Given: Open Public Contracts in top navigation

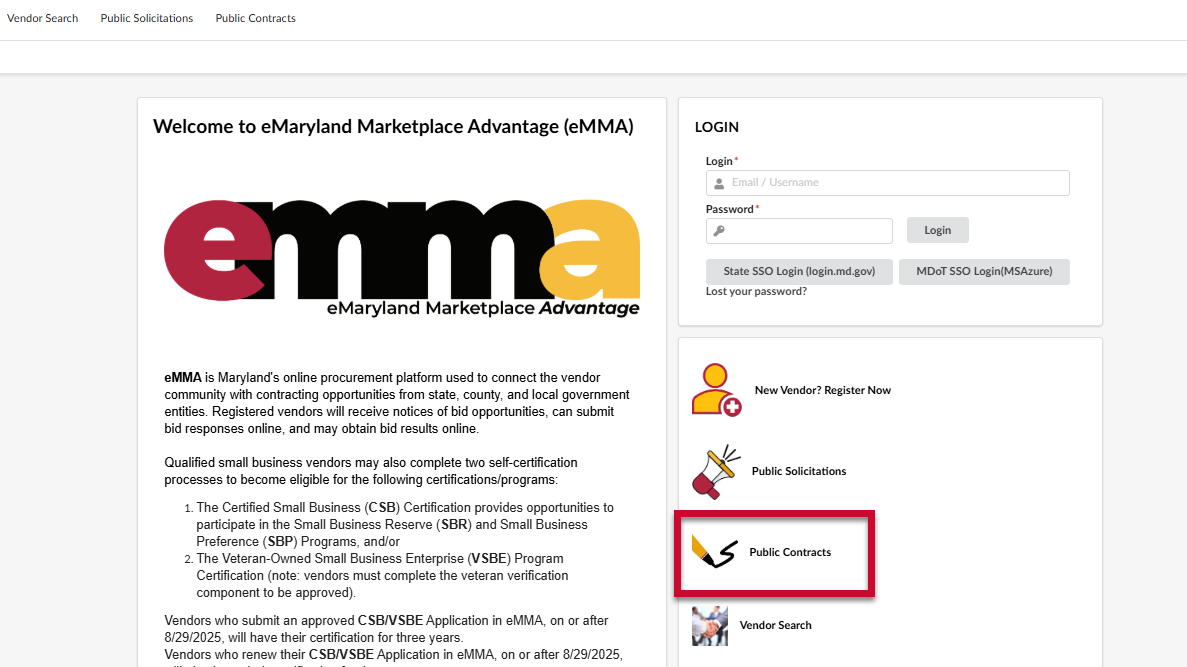Looking at the screenshot, I should [255, 18].
